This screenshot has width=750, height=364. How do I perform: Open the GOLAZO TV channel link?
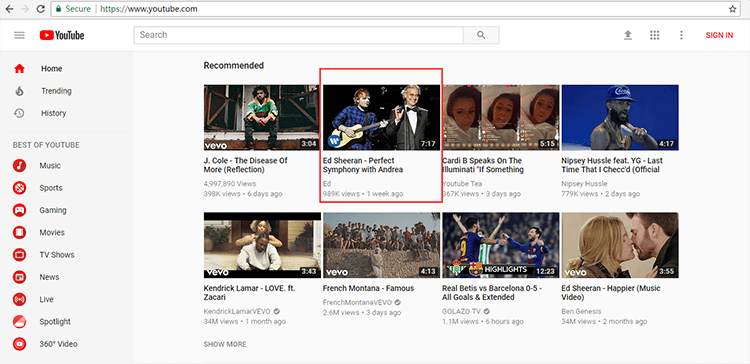pyautogui.click(x=461, y=311)
